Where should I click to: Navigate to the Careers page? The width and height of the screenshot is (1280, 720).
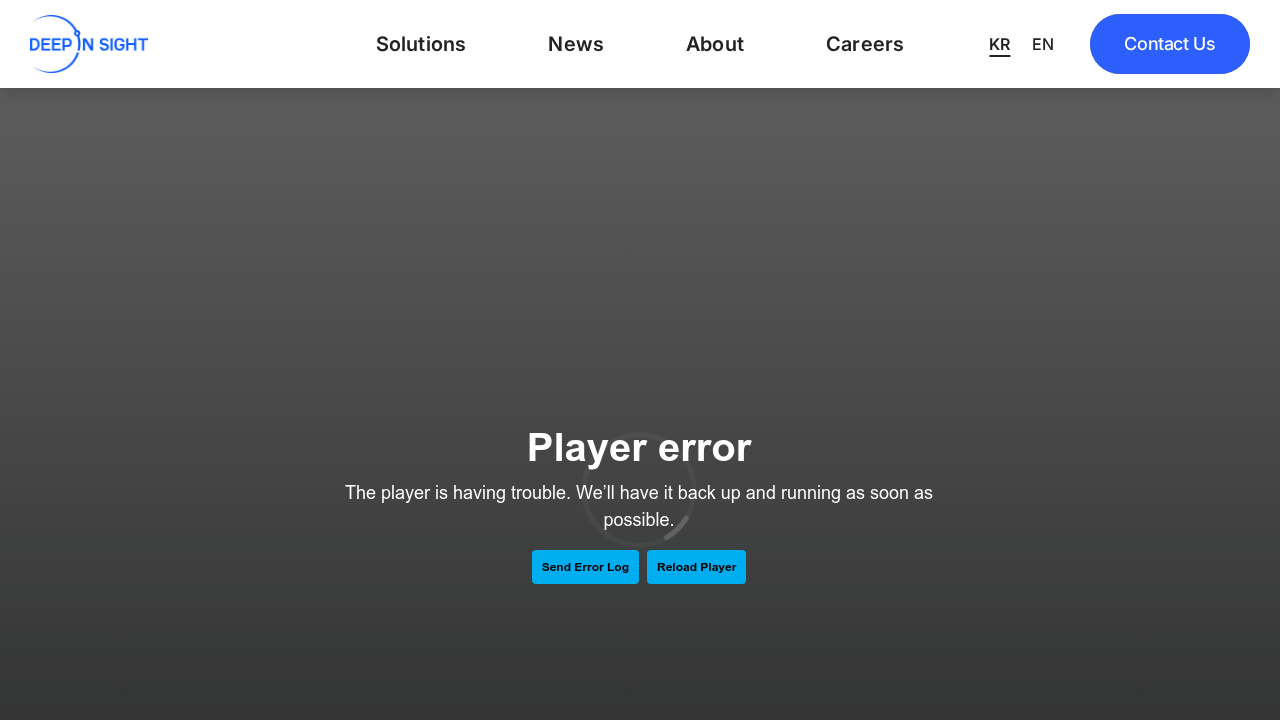tap(864, 44)
